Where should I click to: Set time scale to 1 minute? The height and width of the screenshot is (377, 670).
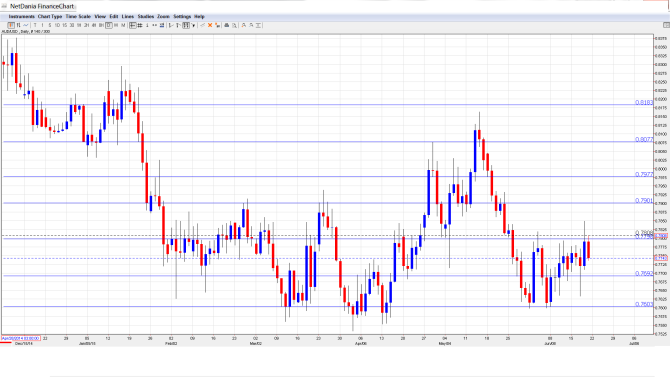click(42, 26)
